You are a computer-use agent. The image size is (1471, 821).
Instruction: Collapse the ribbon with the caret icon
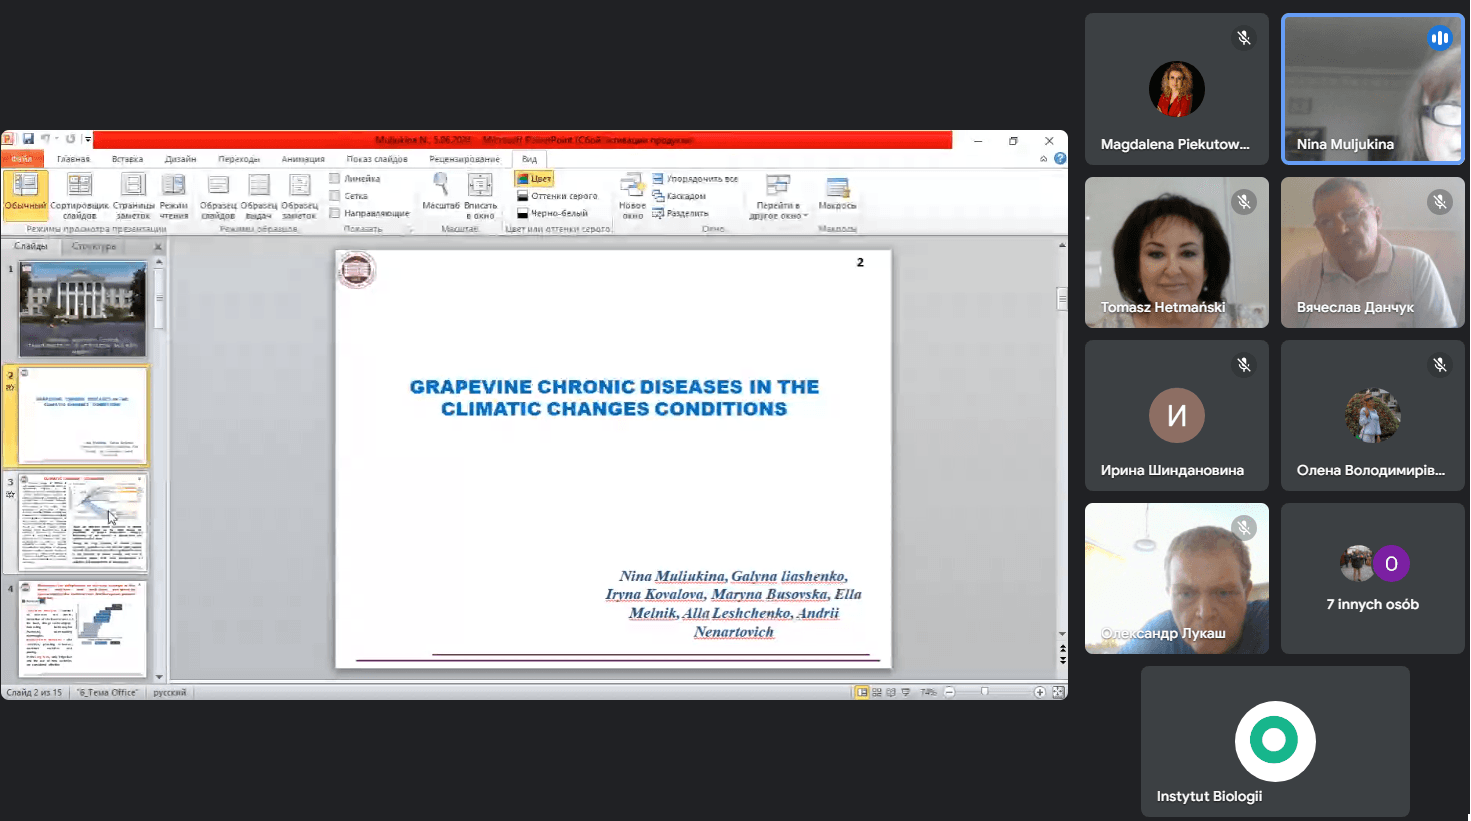[1044, 158]
